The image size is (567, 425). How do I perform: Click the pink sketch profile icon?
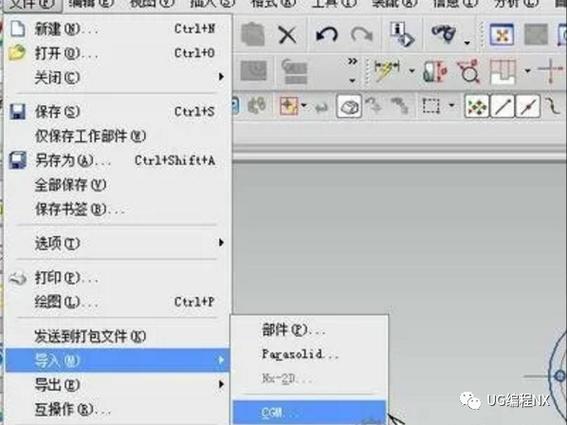[x=503, y=72]
